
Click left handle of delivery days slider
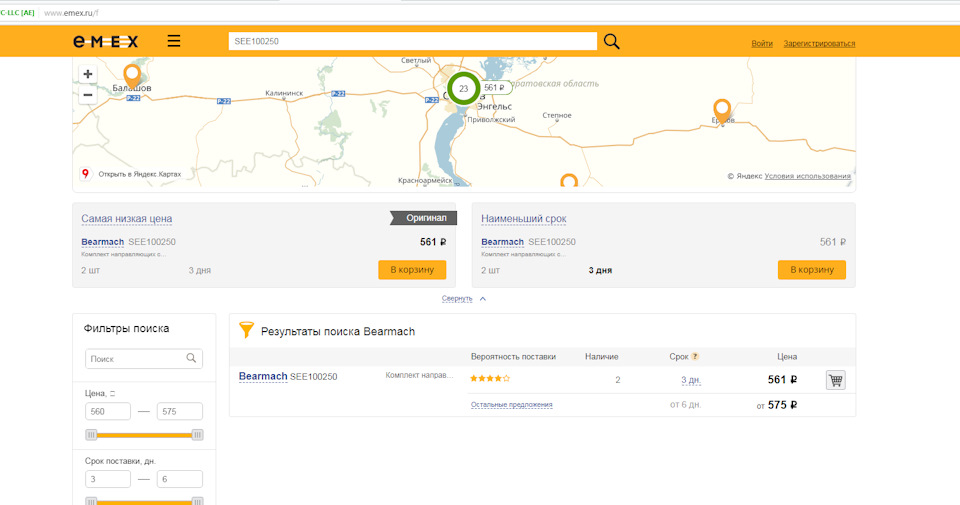coord(91,501)
